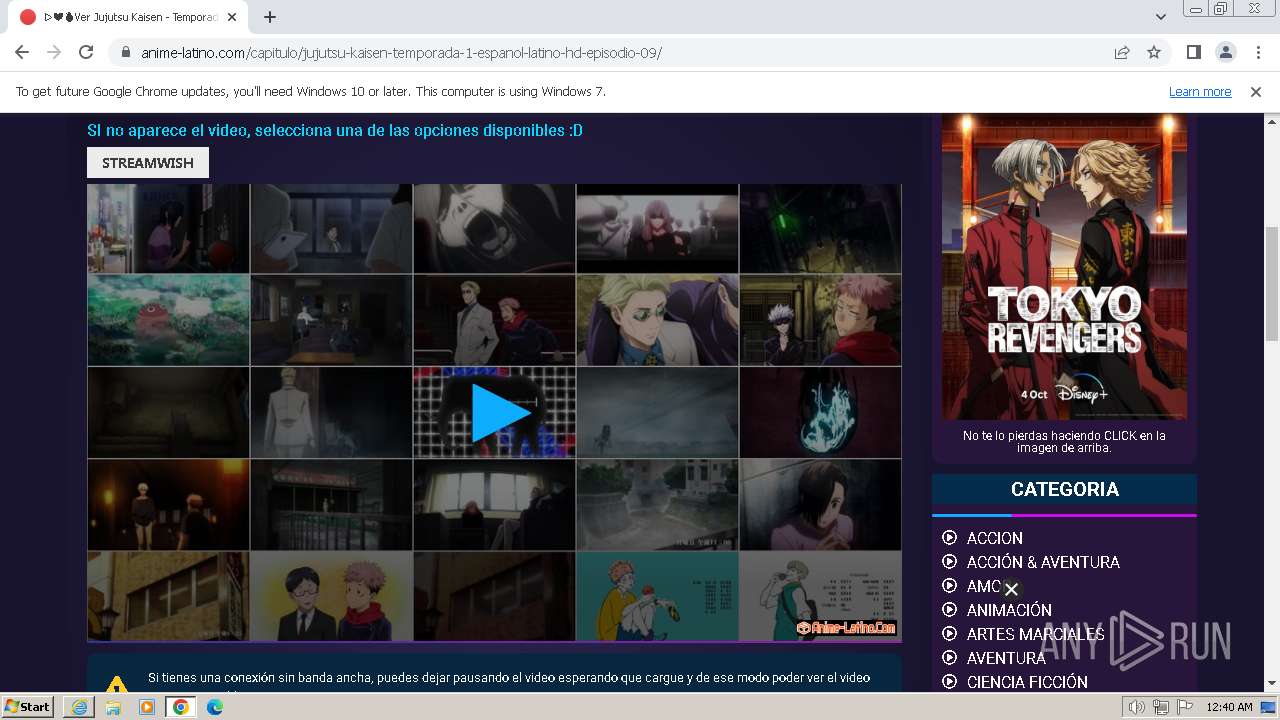
Task: Open the ARTES MARCIALES category
Action: pyautogui.click(x=1035, y=634)
